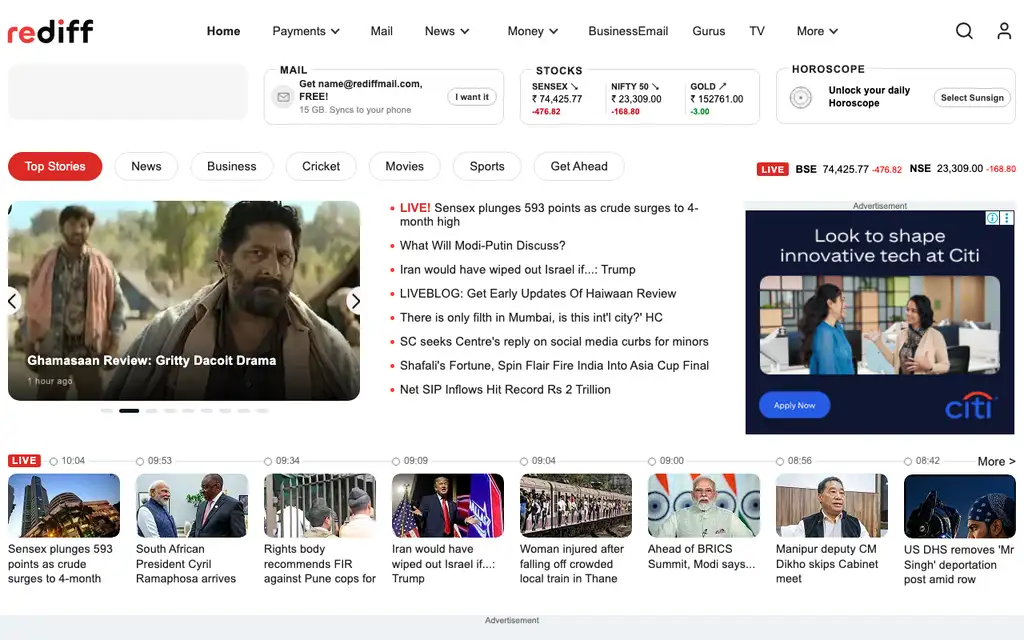The image size is (1024, 640).
Task: Click the mail envelope icon
Action: tap(283, 97)
